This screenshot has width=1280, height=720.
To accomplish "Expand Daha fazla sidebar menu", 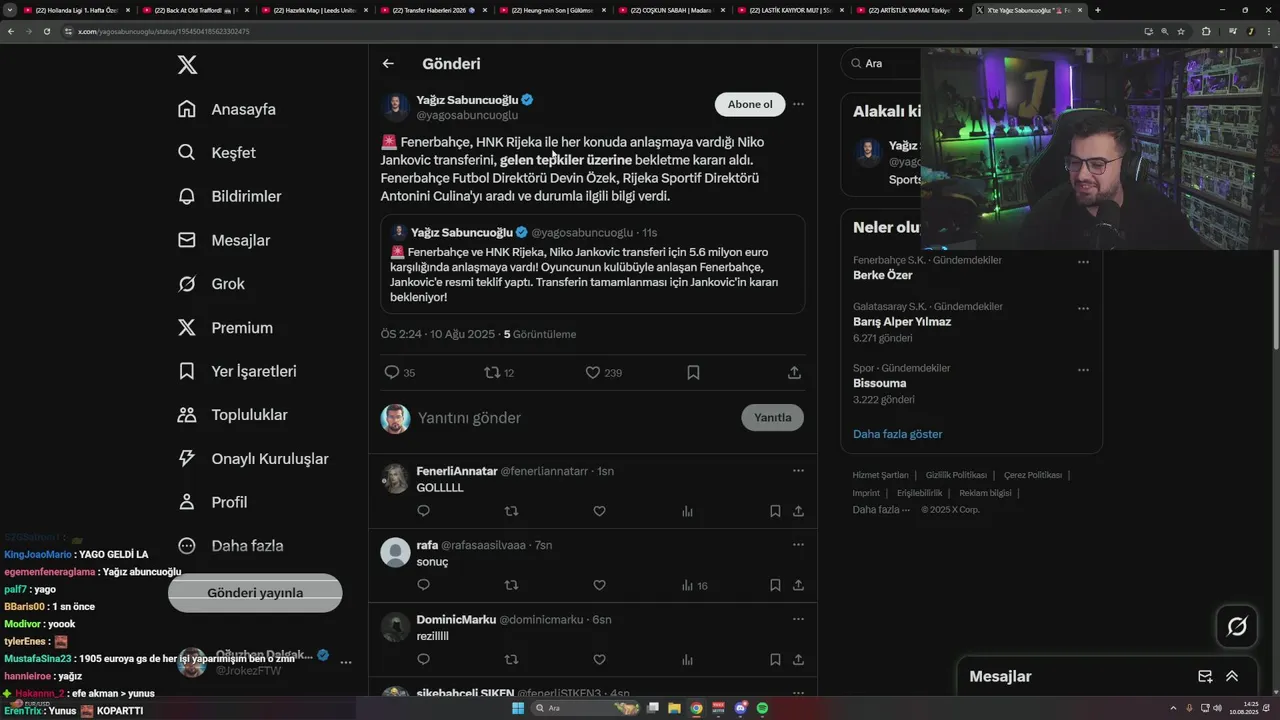I will [230, 546].
